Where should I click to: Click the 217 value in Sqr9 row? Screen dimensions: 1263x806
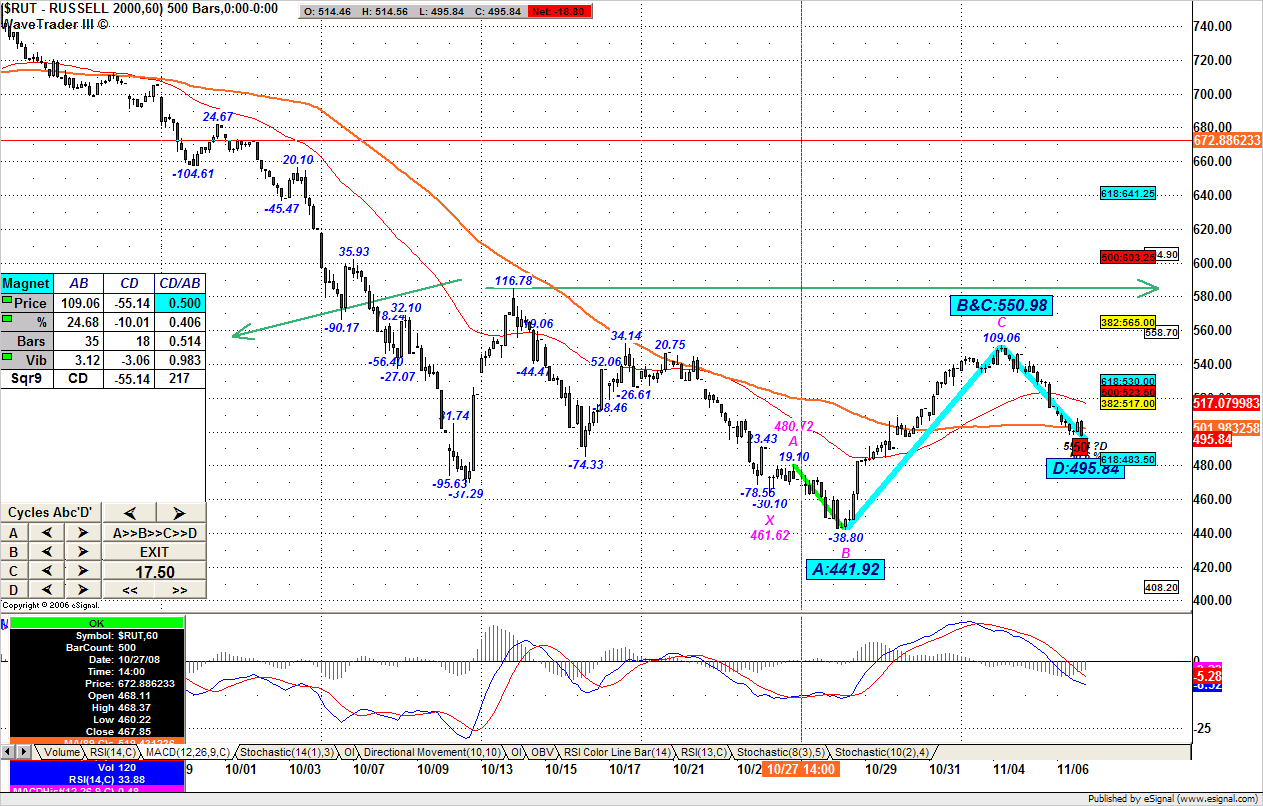click(179, 378)
